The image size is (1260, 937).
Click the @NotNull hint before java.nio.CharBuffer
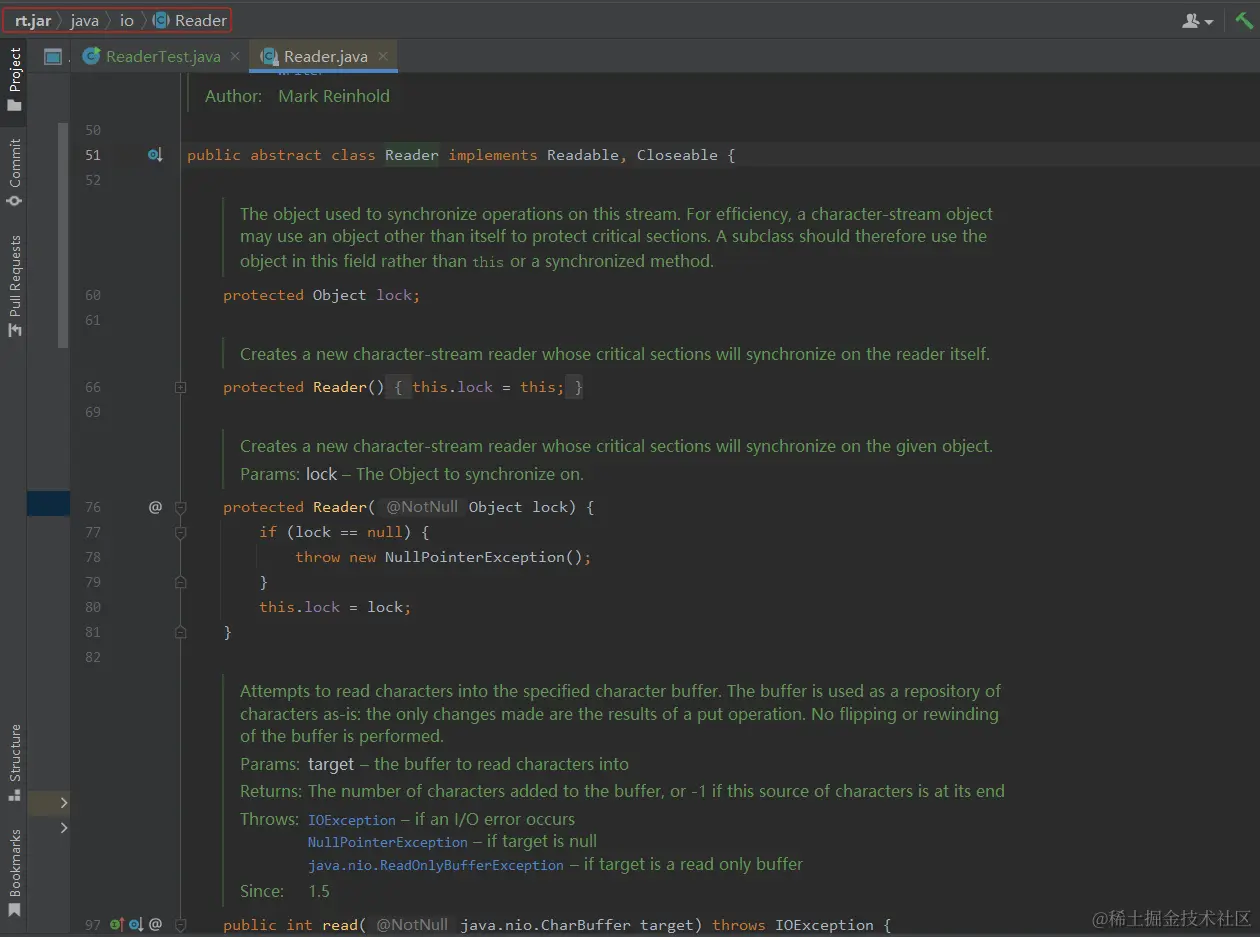click(x=412, y=925)
